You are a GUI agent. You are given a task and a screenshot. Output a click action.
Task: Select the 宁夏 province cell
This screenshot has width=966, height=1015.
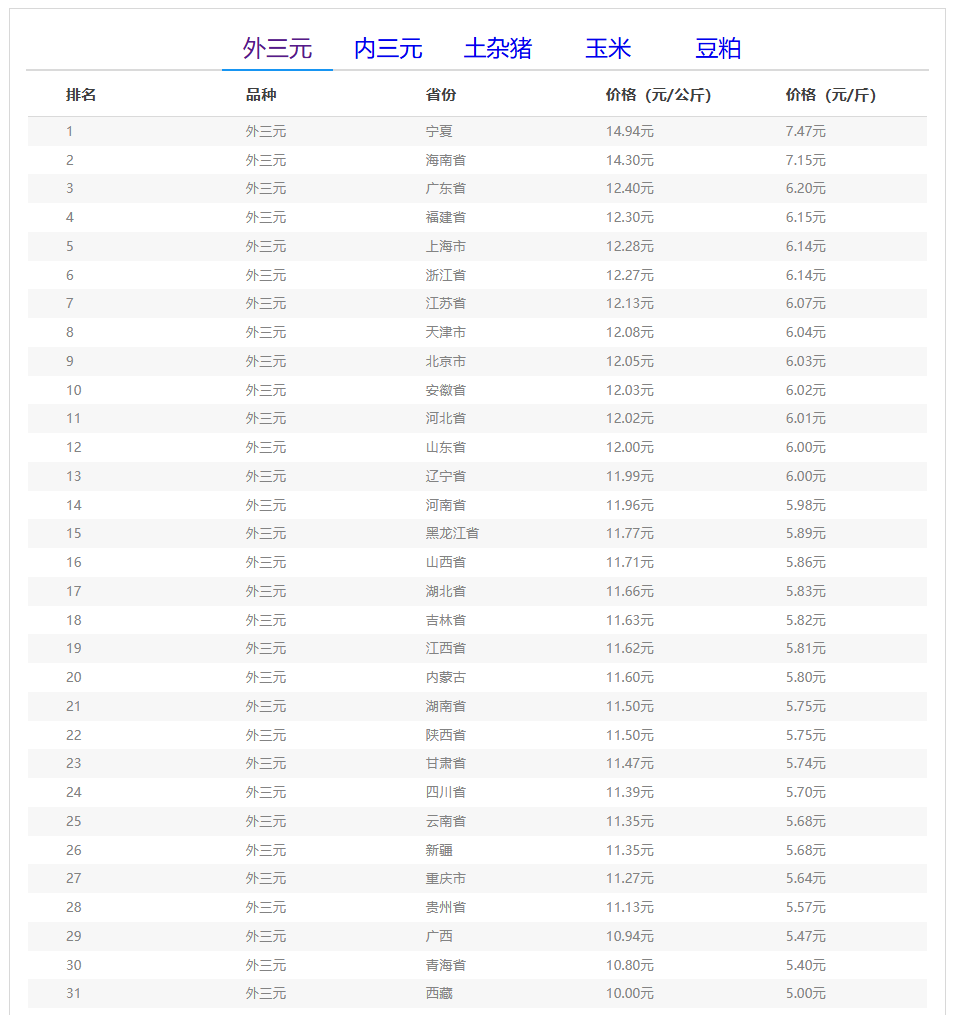439,131
